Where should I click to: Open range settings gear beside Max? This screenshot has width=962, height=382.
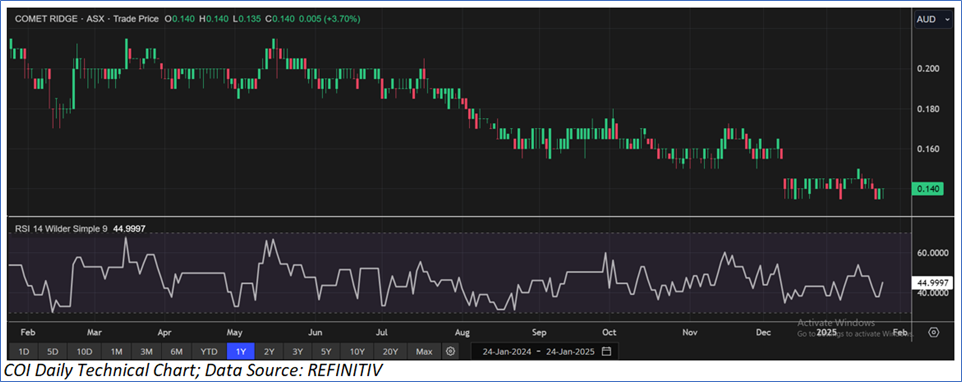pyautogui.click(x=451, y=351)
